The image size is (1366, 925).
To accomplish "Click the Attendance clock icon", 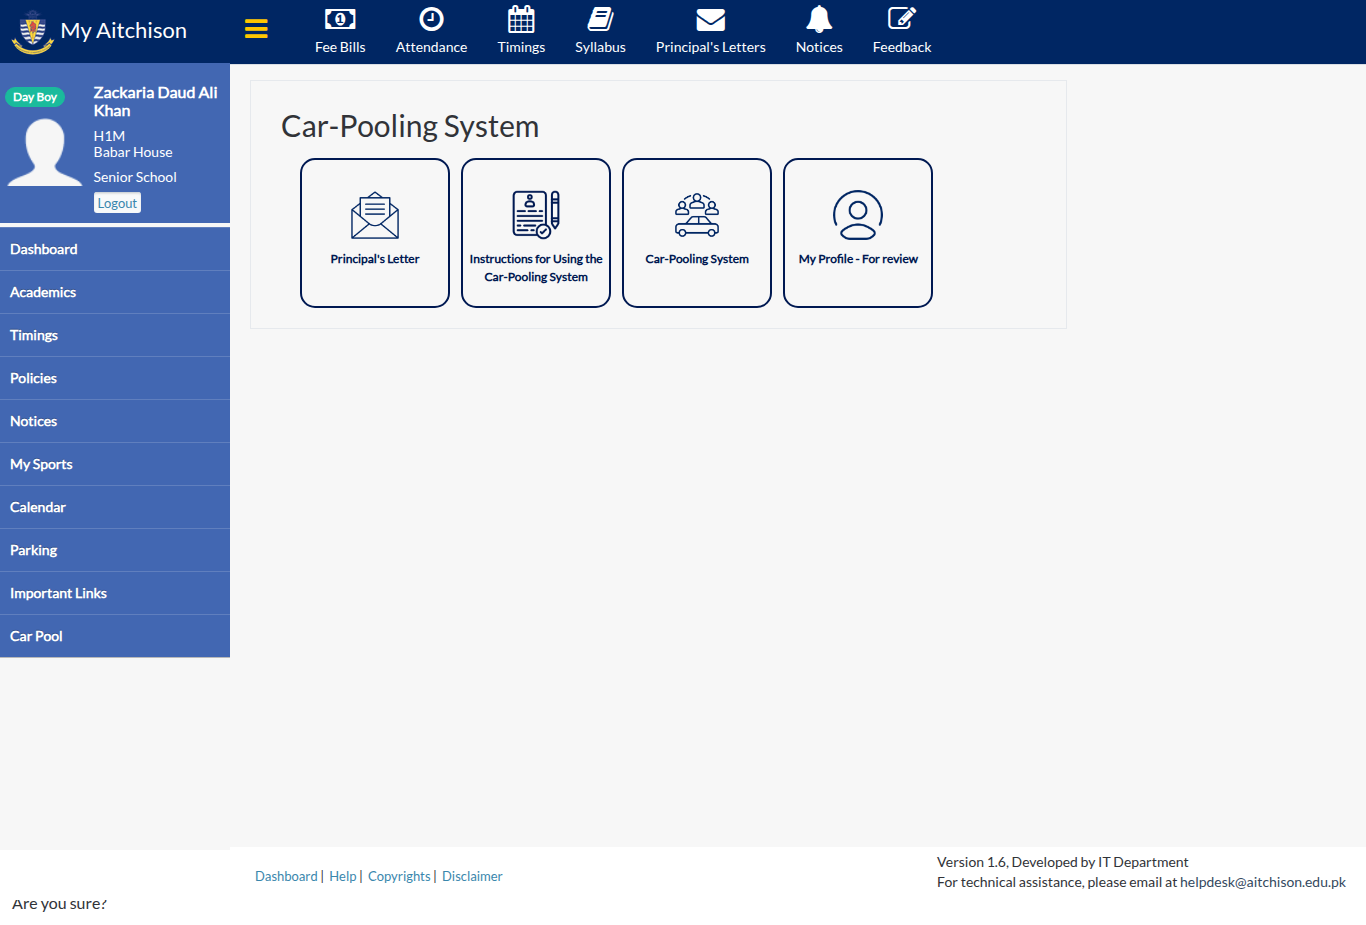I will tap(431, 19).
